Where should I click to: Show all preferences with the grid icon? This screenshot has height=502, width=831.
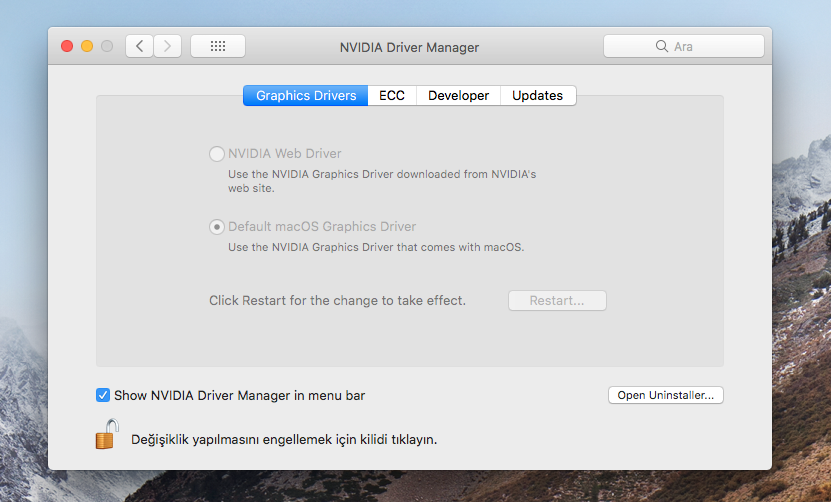pos(217,46)
